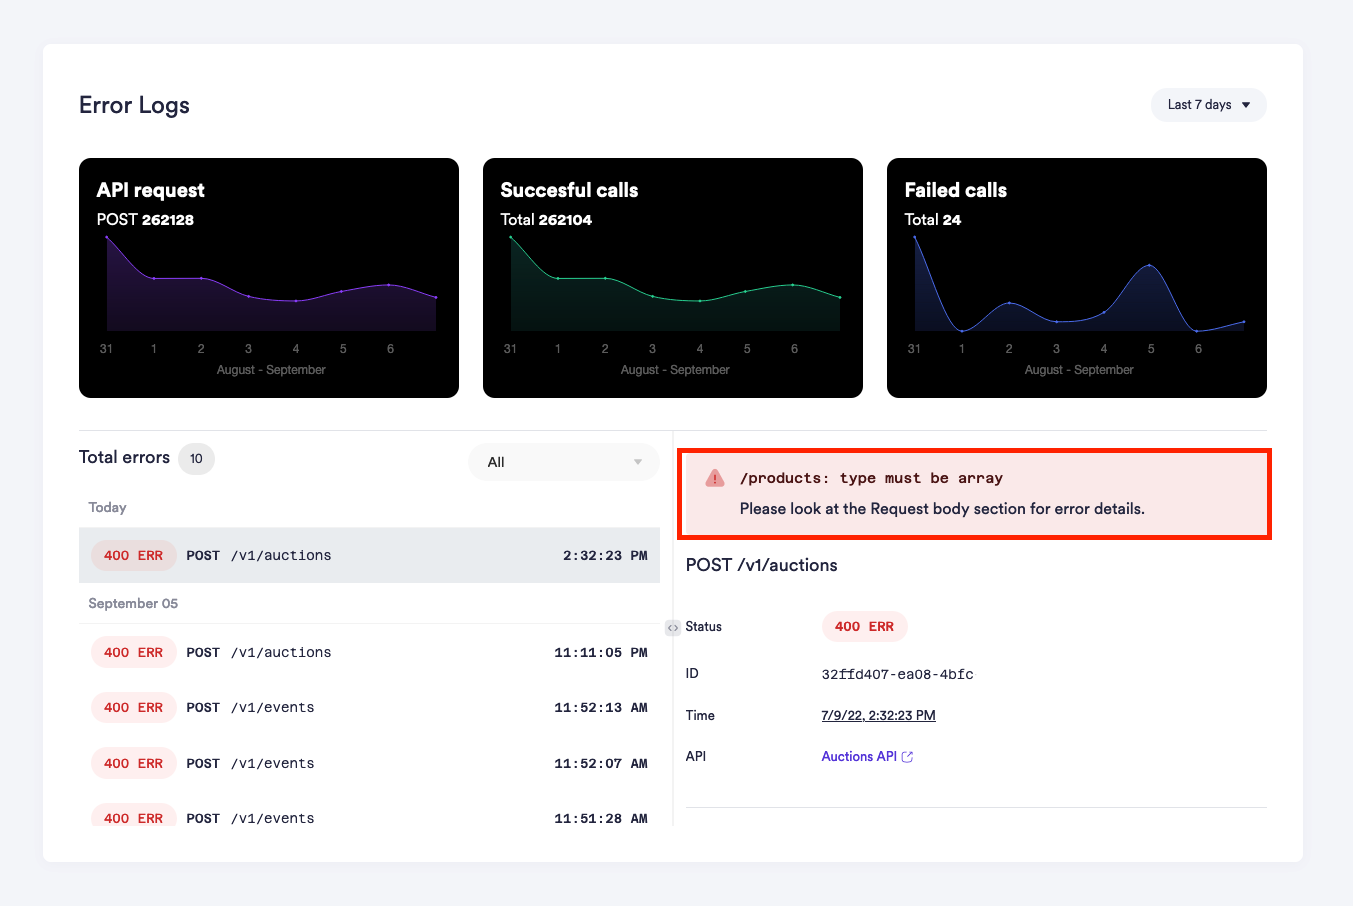Click the external link icon beside Auctions API
Image resolution: width=1353 pixels, height=906 pixels.
coord(907,757)
